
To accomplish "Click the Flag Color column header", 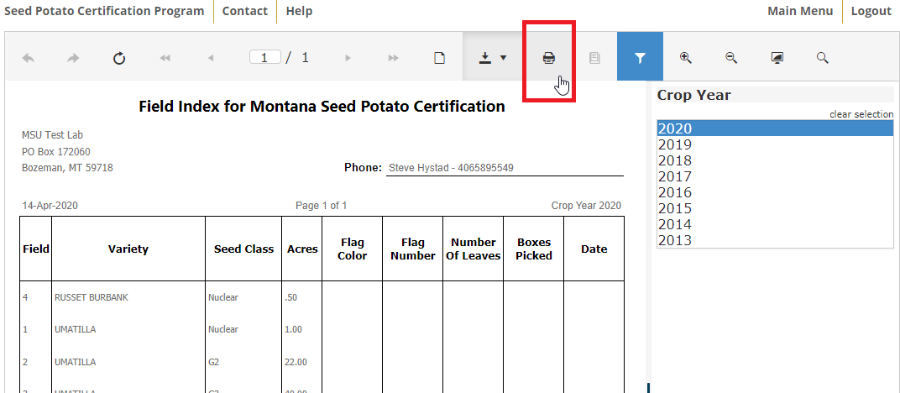I will pyautogui.click(x=352, y=249).
